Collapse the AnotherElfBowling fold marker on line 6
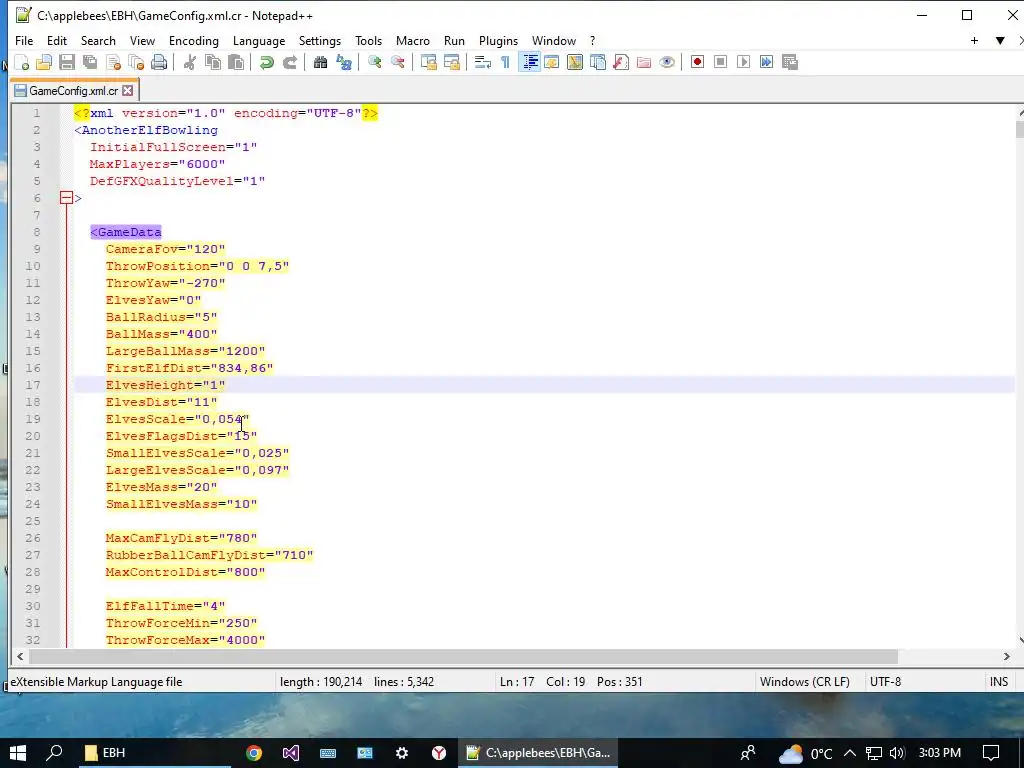Screen dimensions: 1024x768 67,198
